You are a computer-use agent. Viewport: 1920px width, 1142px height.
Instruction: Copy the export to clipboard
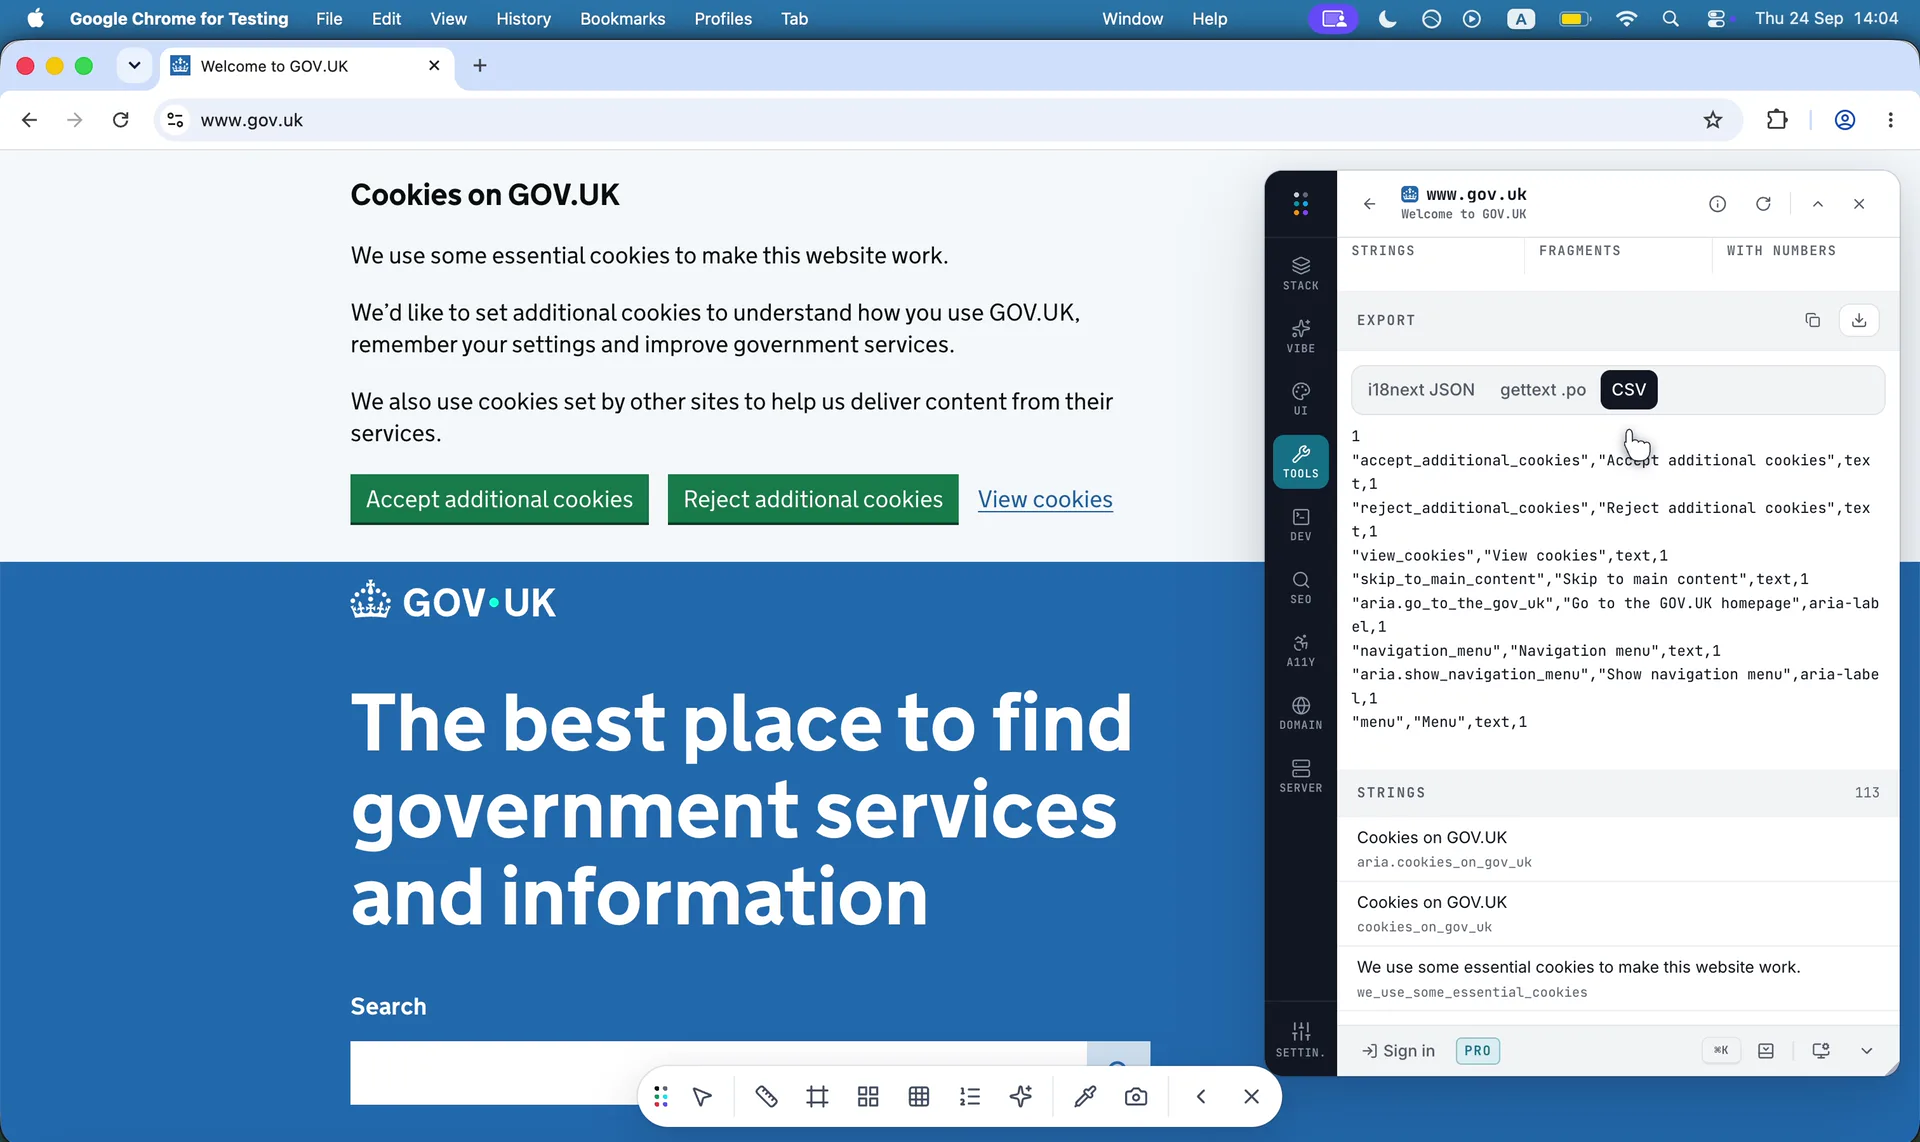[x=1812, y=320]
